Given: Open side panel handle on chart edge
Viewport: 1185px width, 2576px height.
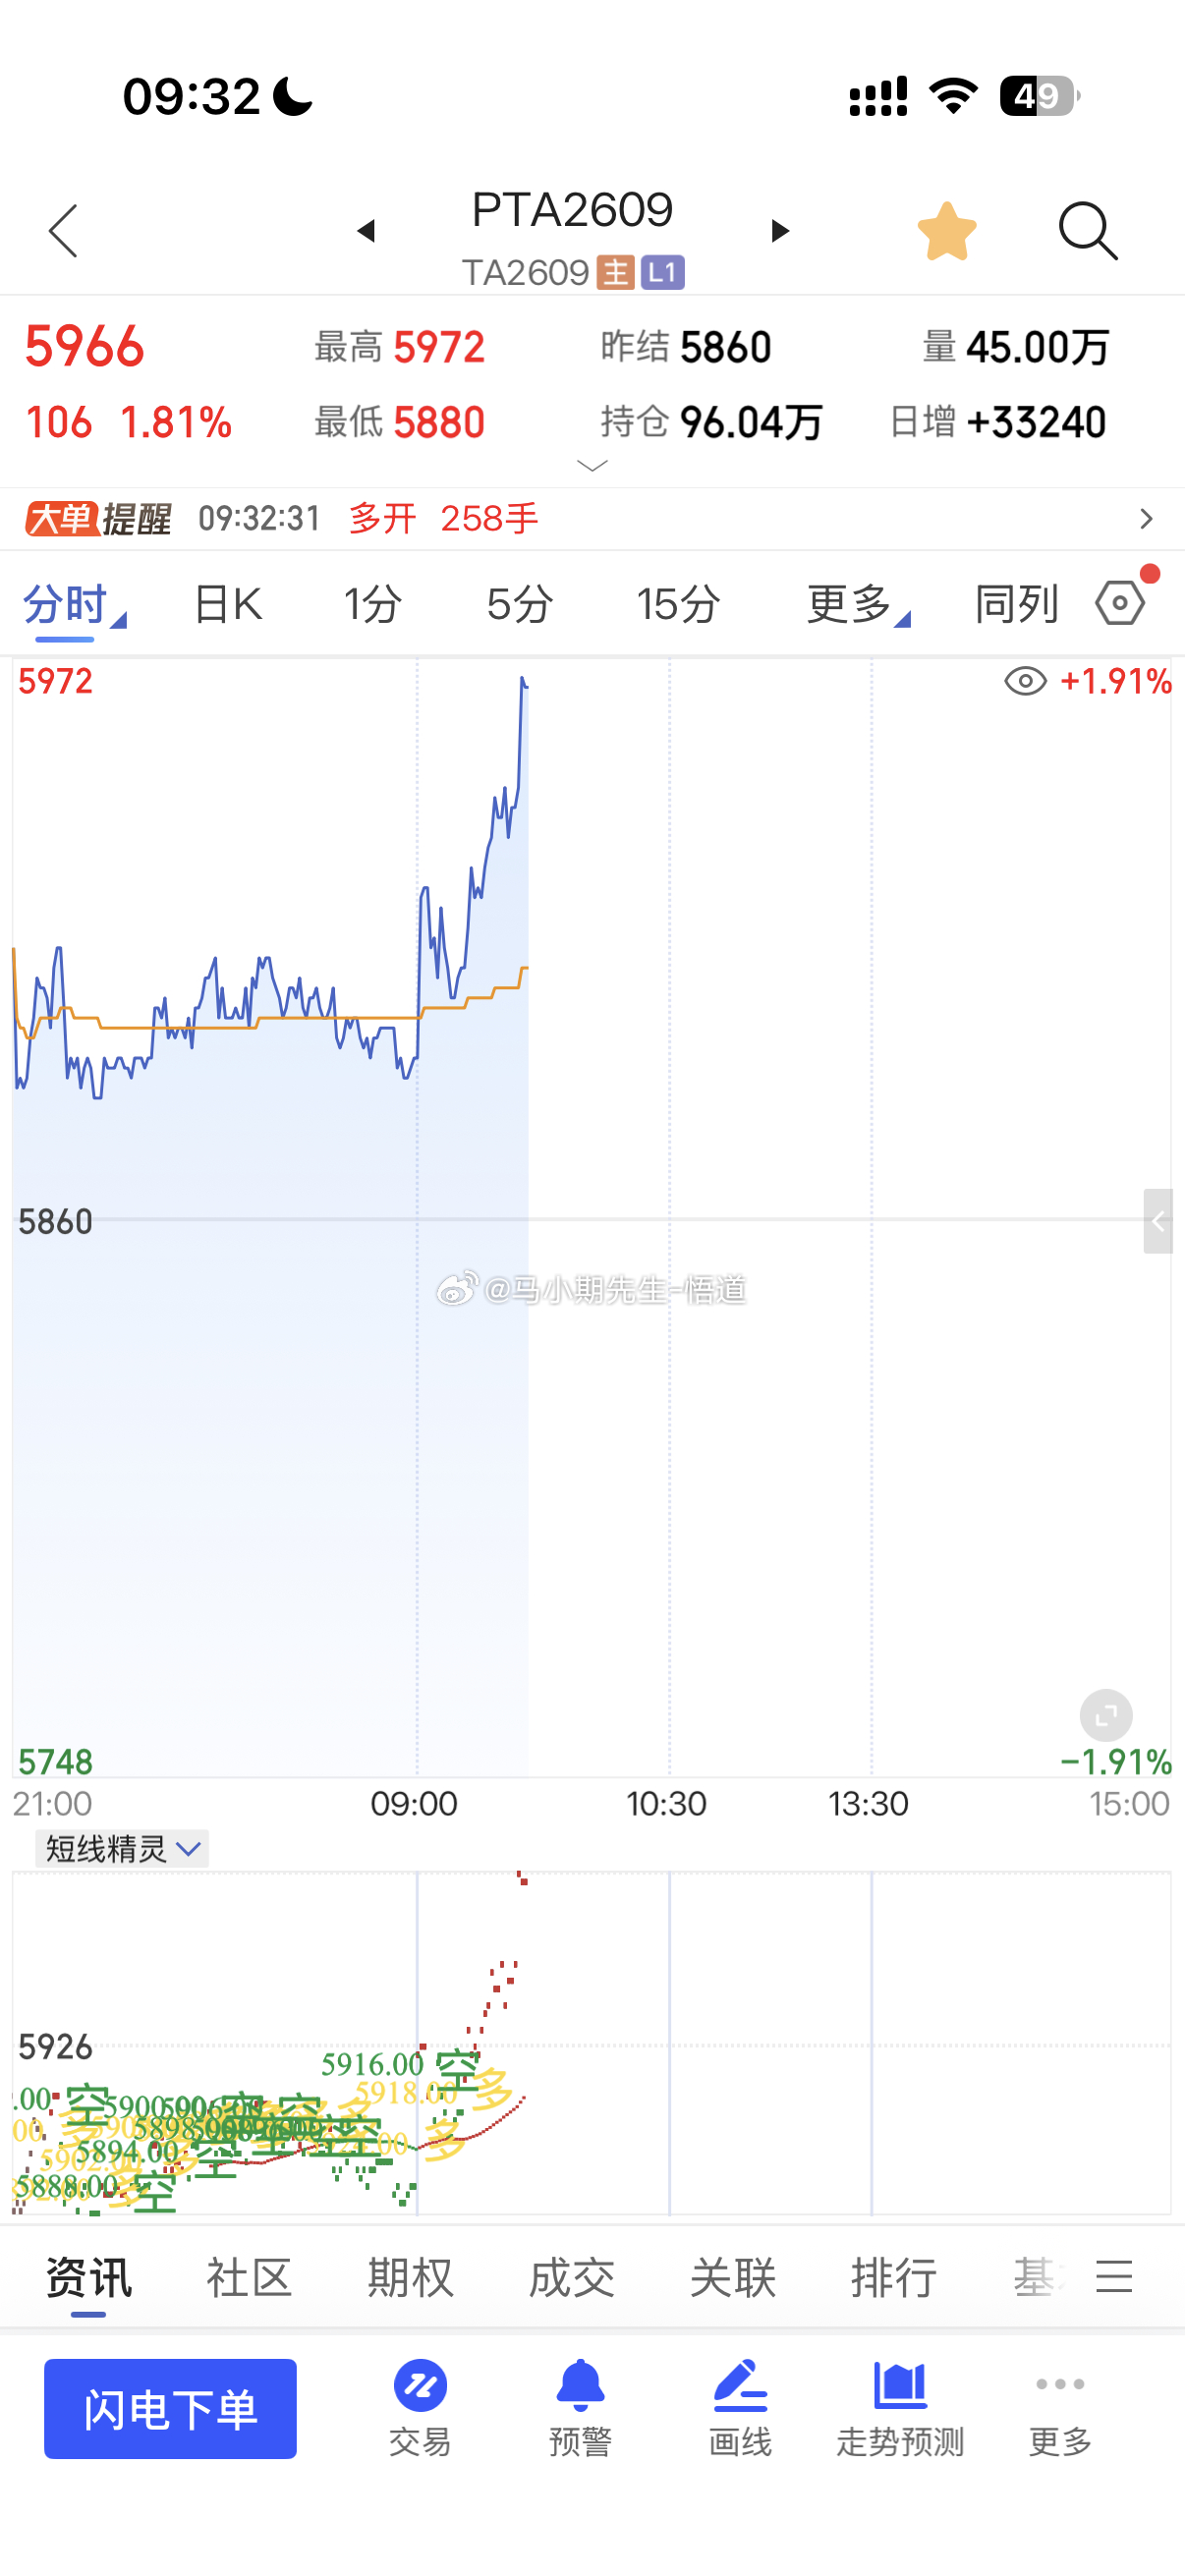Looking at the screenshot, I should [1158, 1221].
